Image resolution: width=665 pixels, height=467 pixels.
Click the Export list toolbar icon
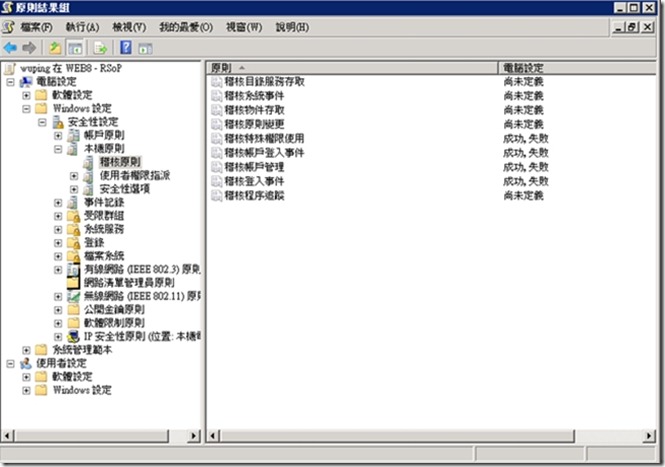[x=100, y=46]
